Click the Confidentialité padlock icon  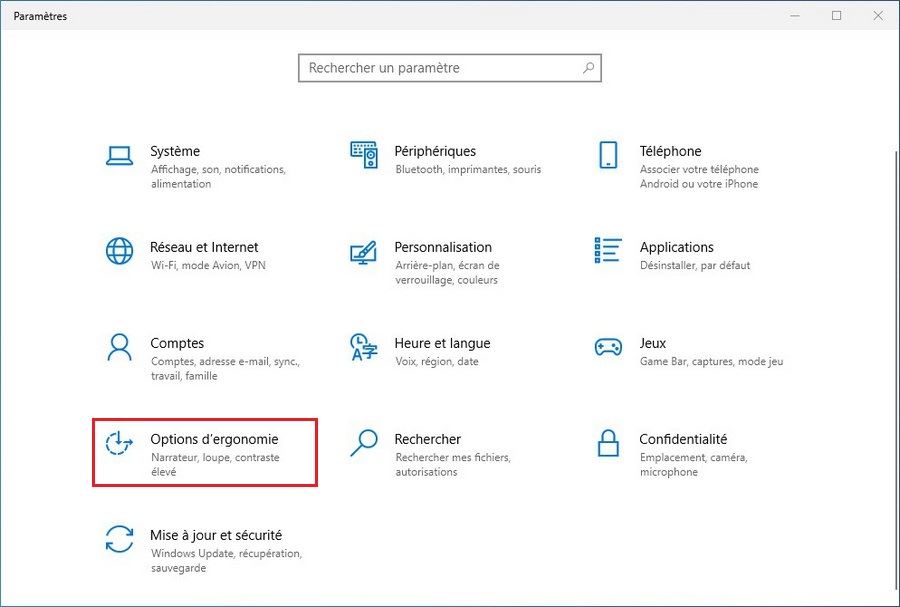[x=607, y=444]
